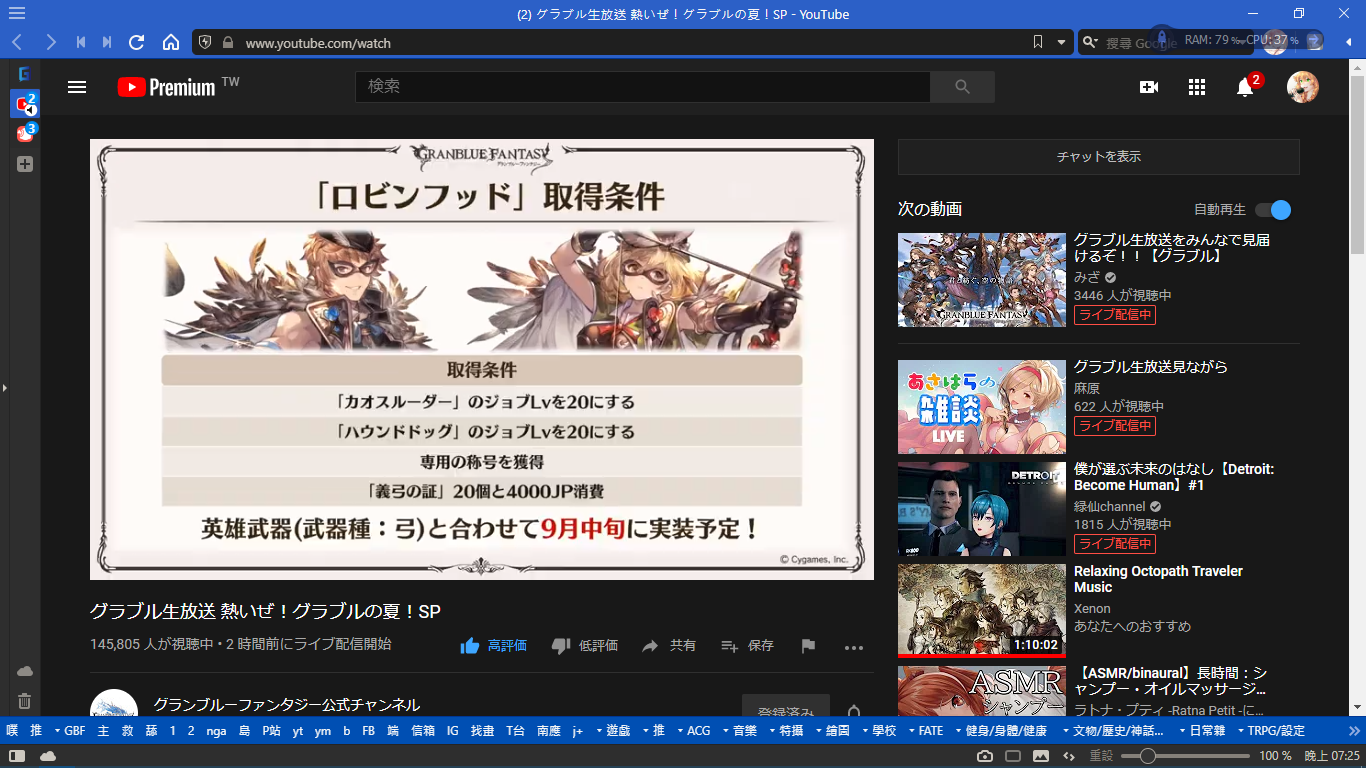Image resolution: width=1366 pixels, height=768 pixels.
Task: Click the Octopath thumbnail's red progress bar
Action: (982, 656)
